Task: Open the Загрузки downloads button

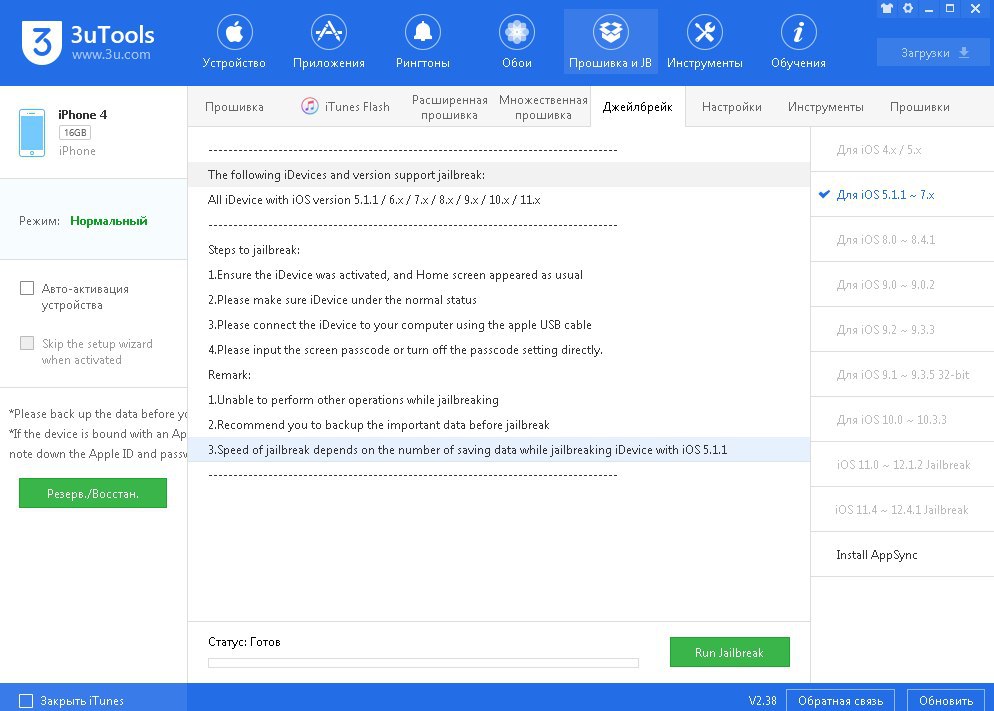Action: tap(933, 53)
